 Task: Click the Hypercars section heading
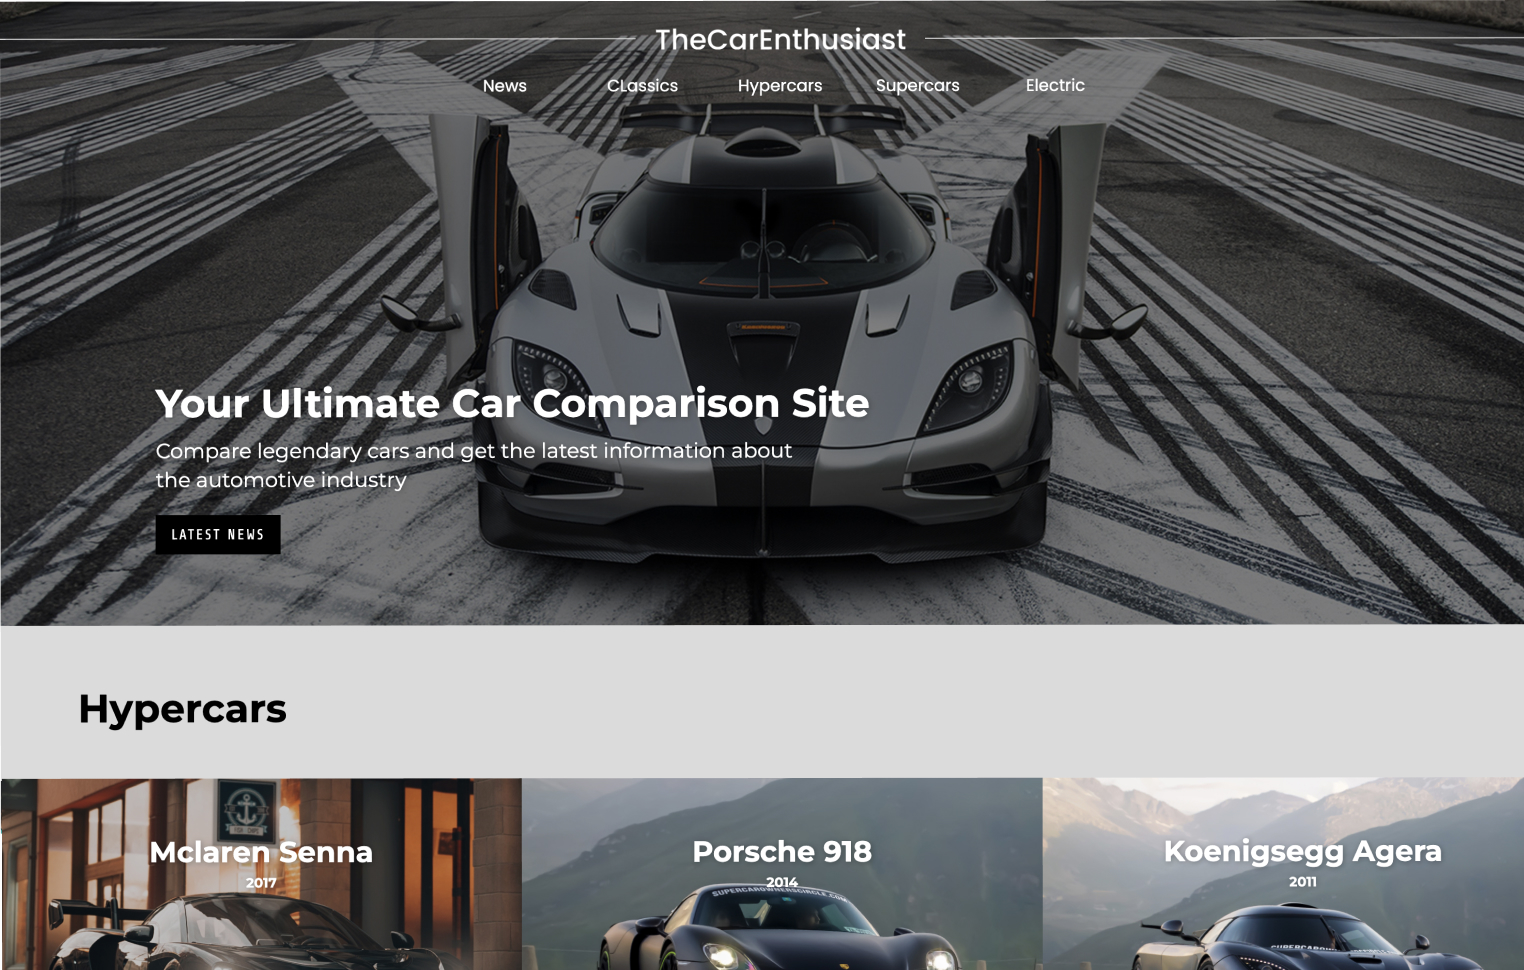pyautogui.click(x=182, y=709)
